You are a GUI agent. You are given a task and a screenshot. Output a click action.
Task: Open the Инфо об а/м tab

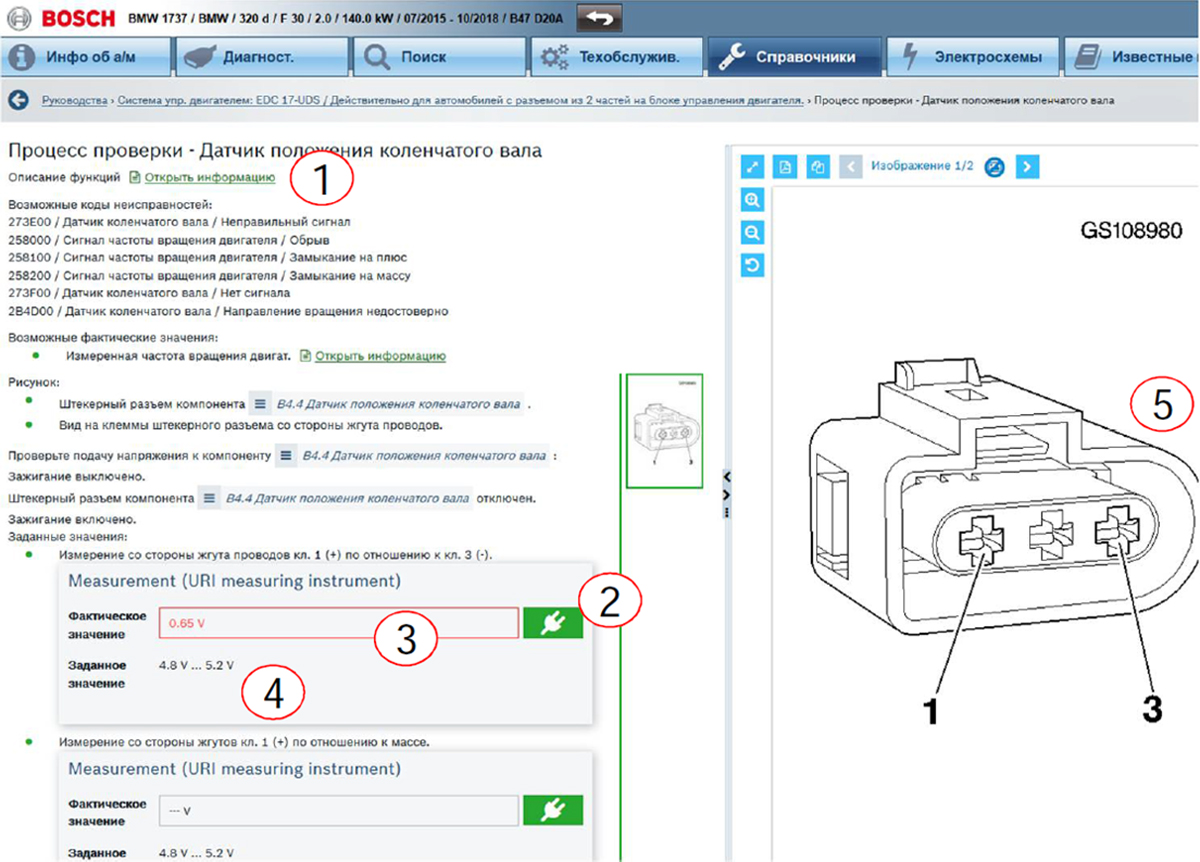[x=87, y=57]
